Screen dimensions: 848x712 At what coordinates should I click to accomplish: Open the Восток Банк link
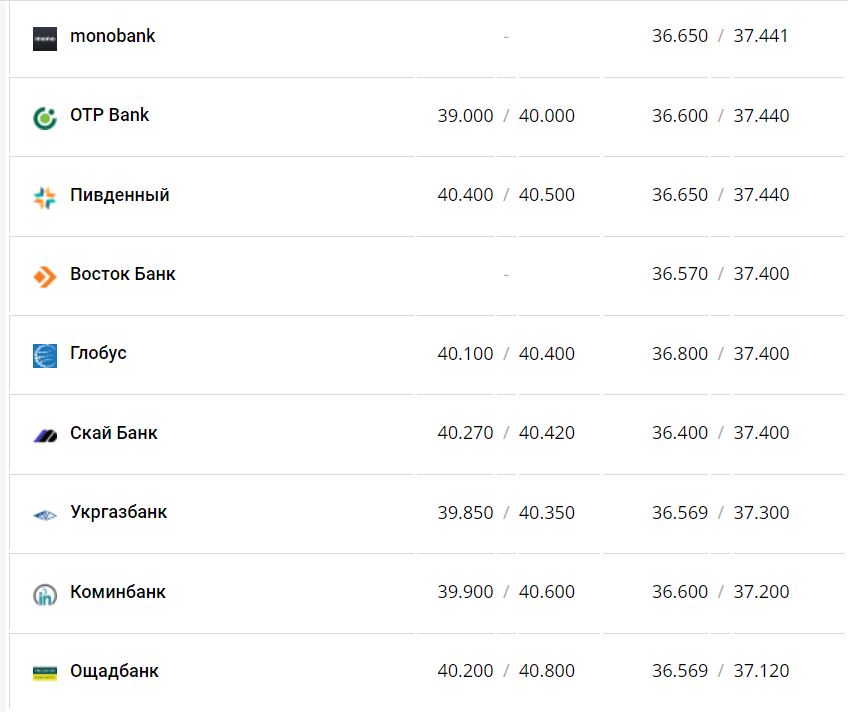[x=122, y=274]
